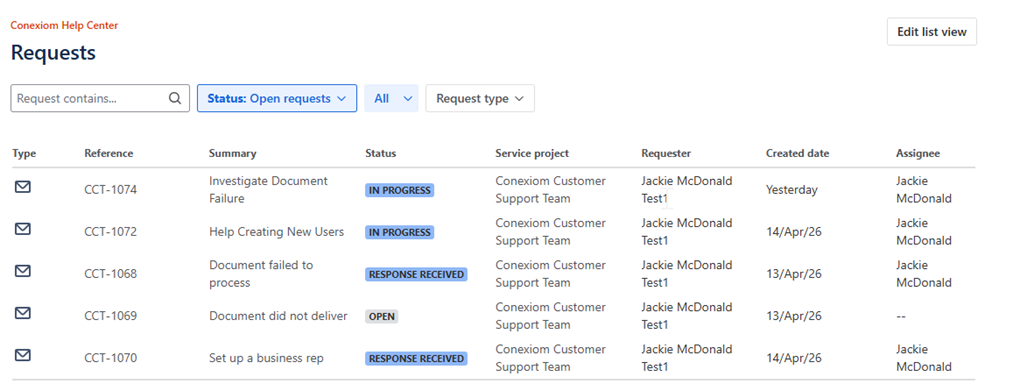The image size is (1013, 391).
Task: Open the Request type dropdown
Action: click(480, 98)
